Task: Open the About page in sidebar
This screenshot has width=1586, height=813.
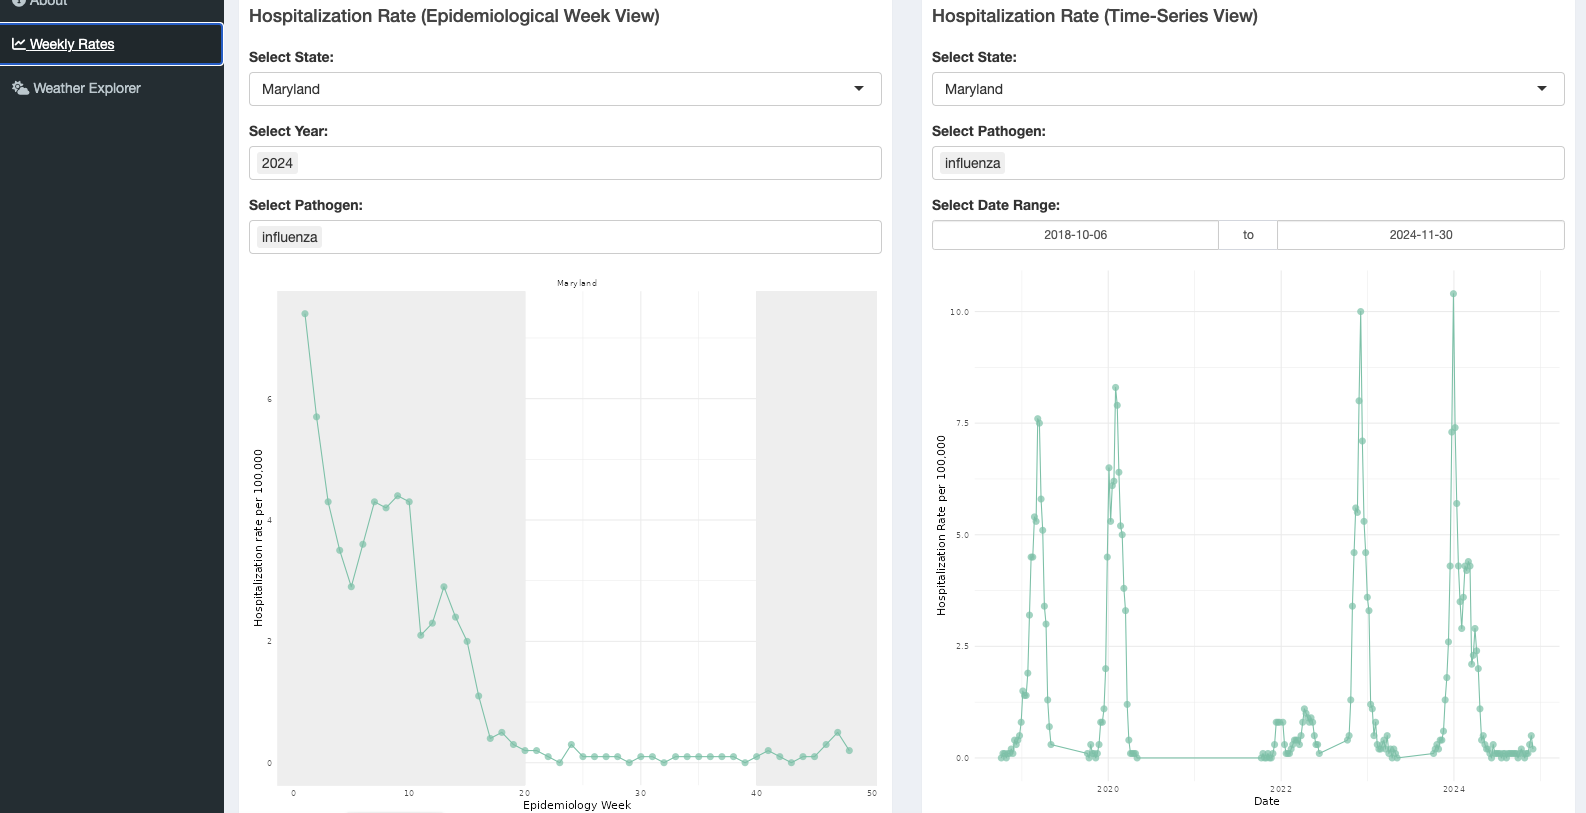Action: click(x=48, y=3)
